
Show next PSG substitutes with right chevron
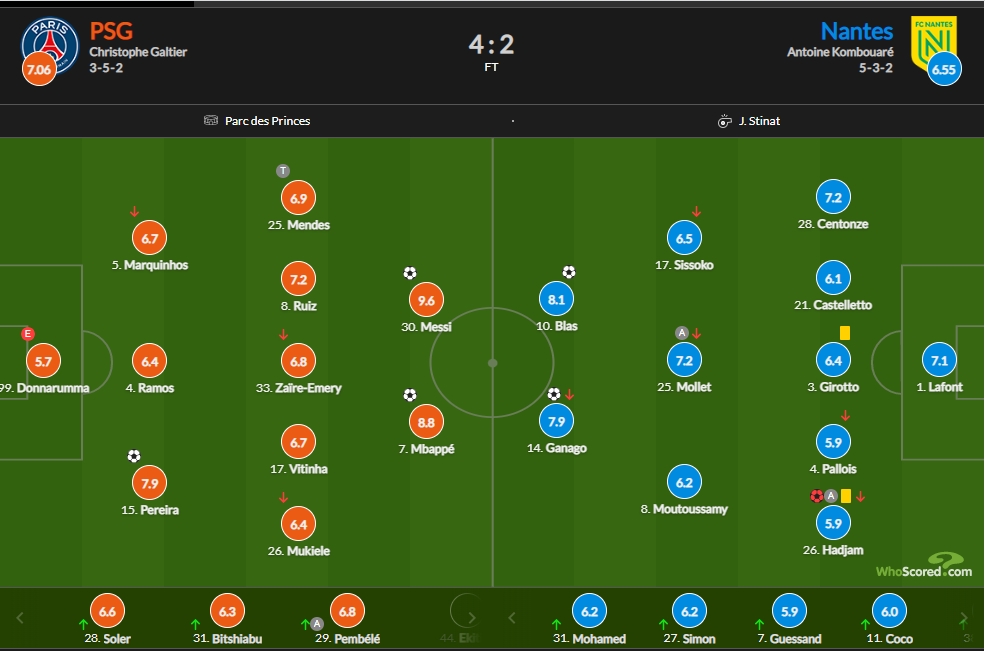(472, 618)
